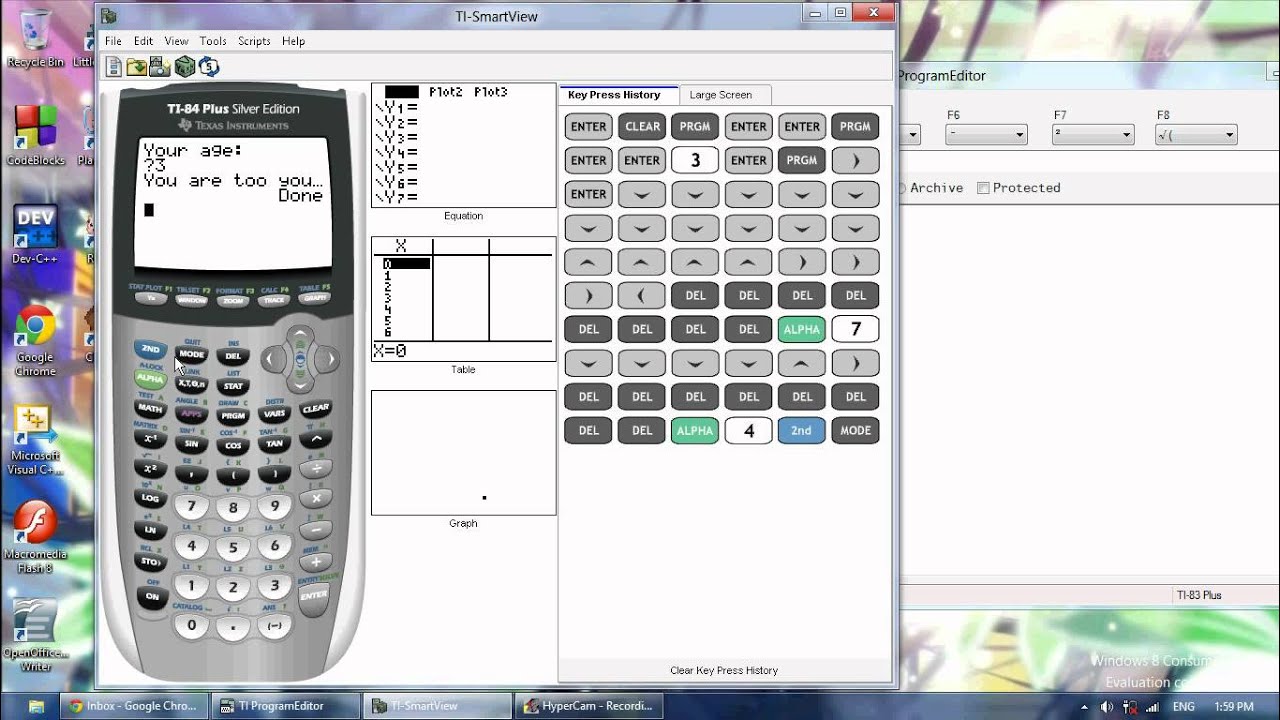Click the blue circular arrow toolbar icon

[208, 67]
